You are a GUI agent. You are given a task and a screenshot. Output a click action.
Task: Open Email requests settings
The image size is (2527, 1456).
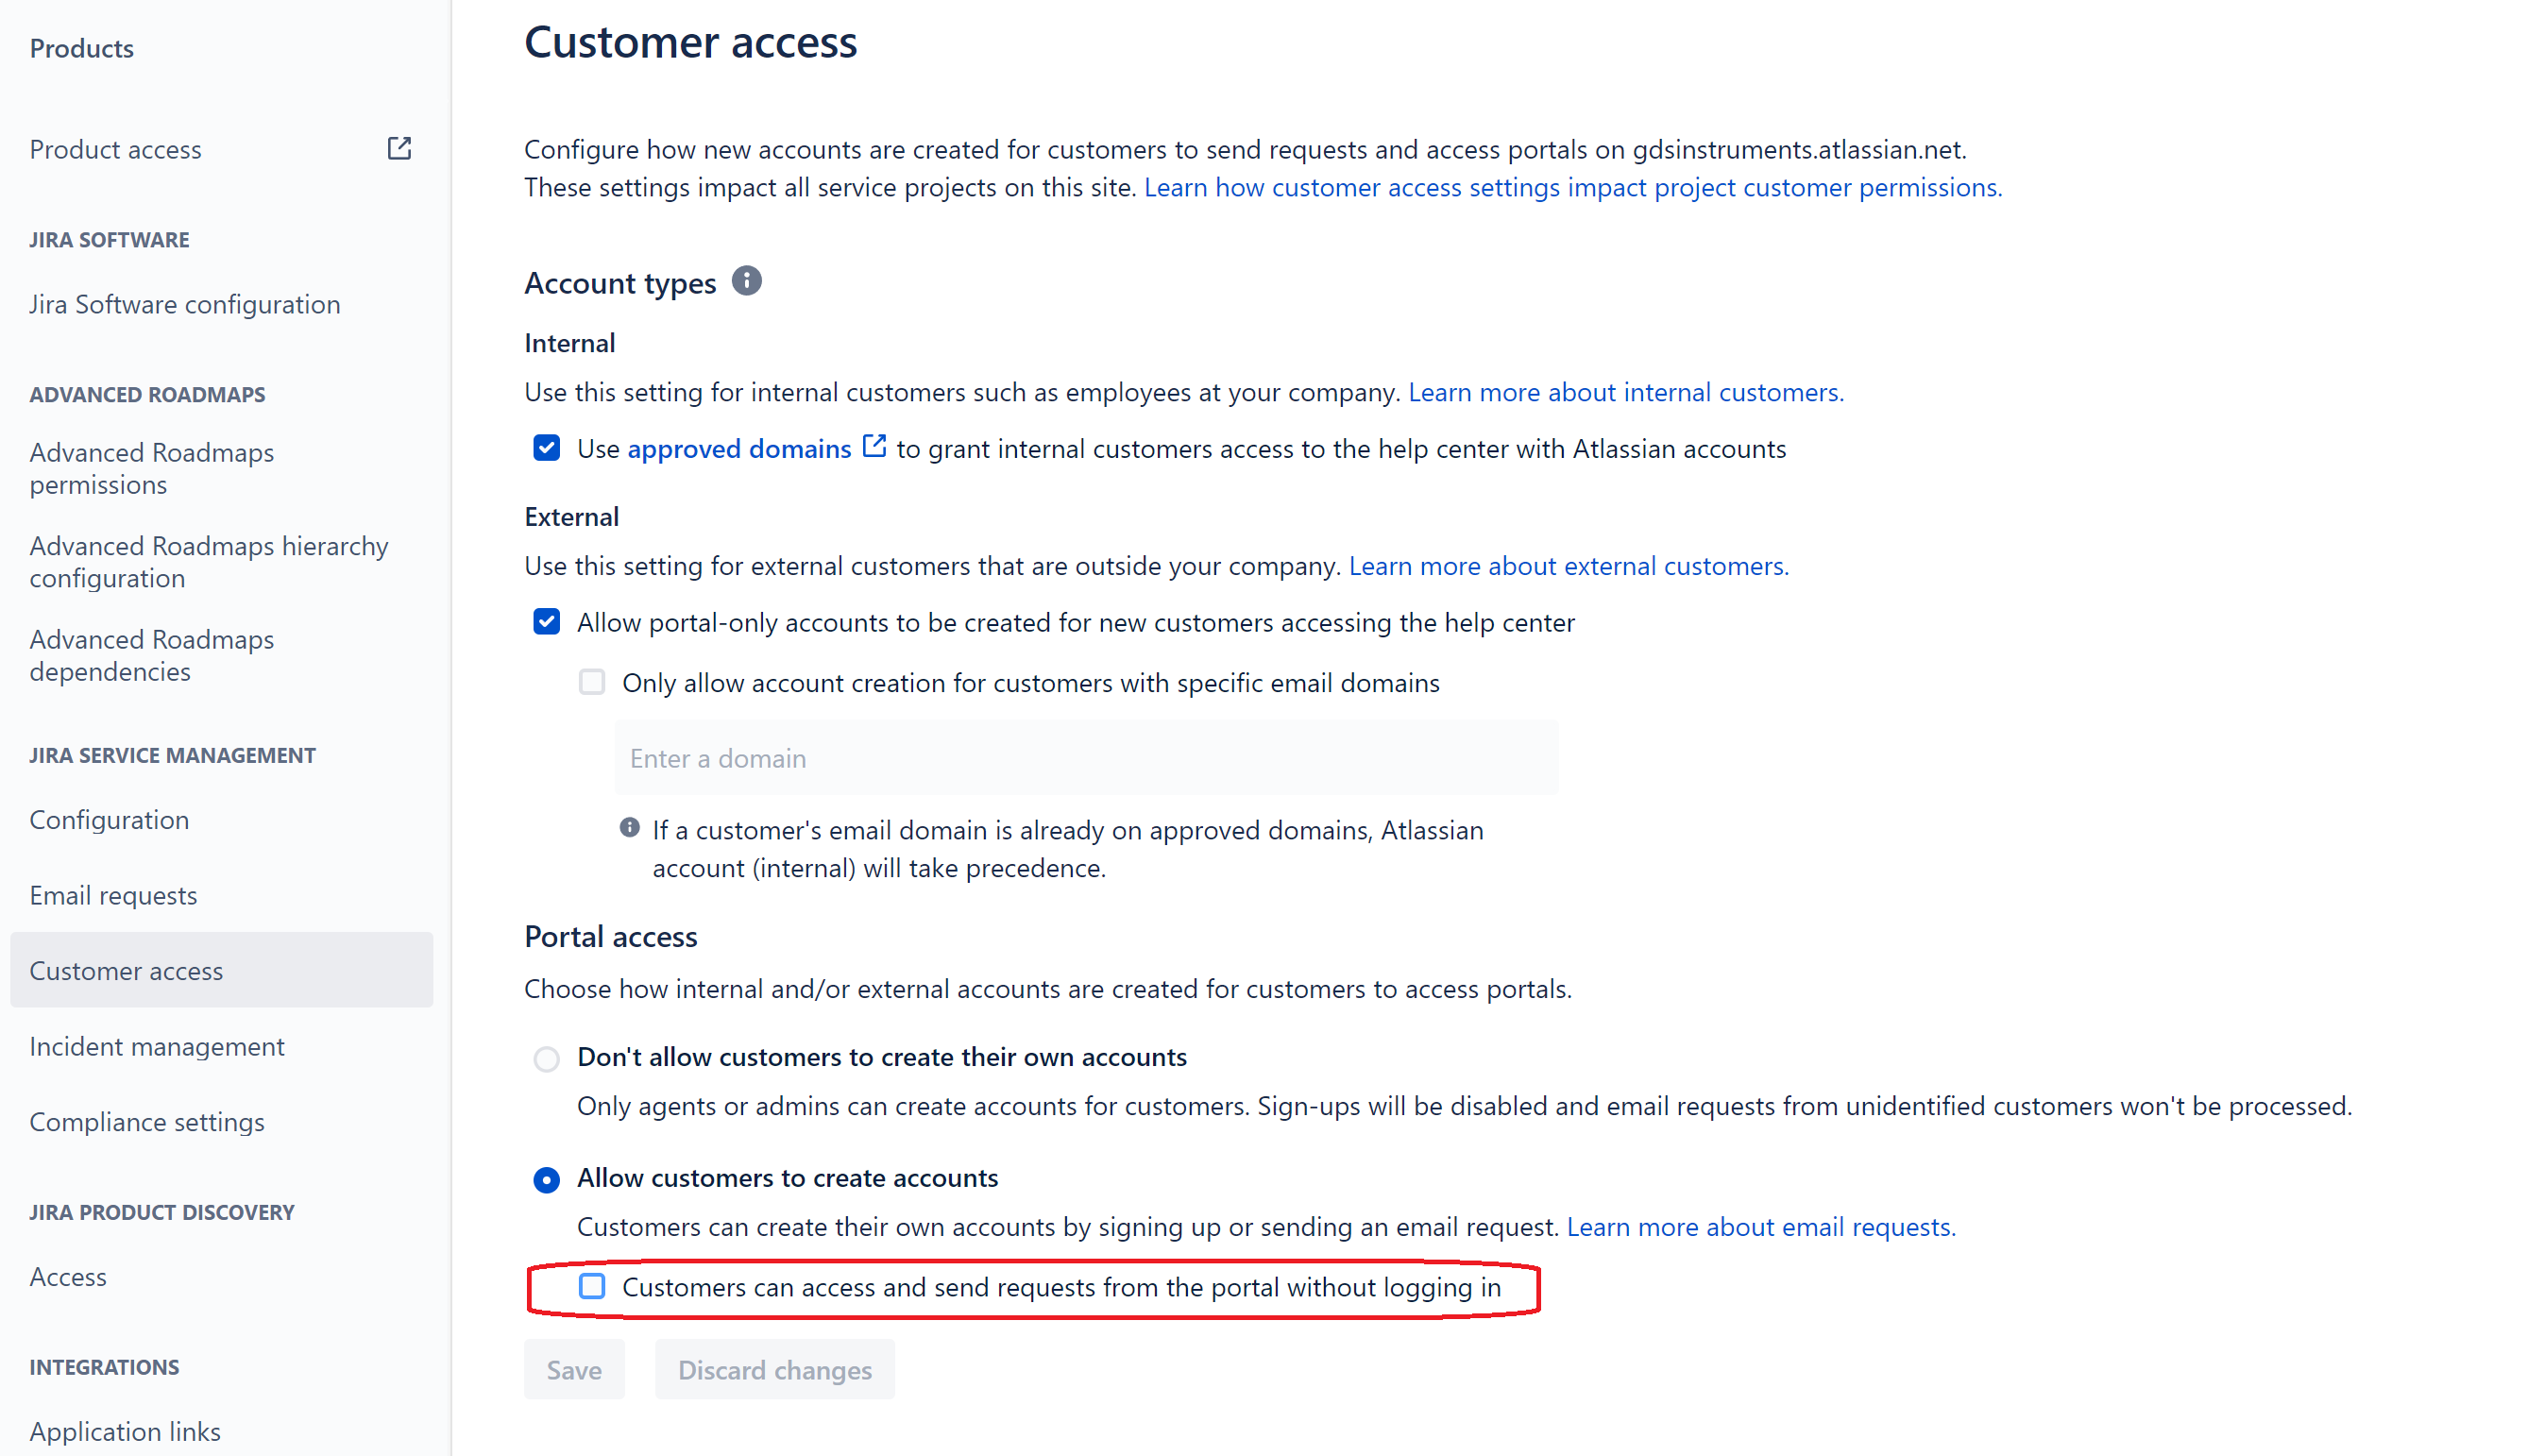click(113, 894)
